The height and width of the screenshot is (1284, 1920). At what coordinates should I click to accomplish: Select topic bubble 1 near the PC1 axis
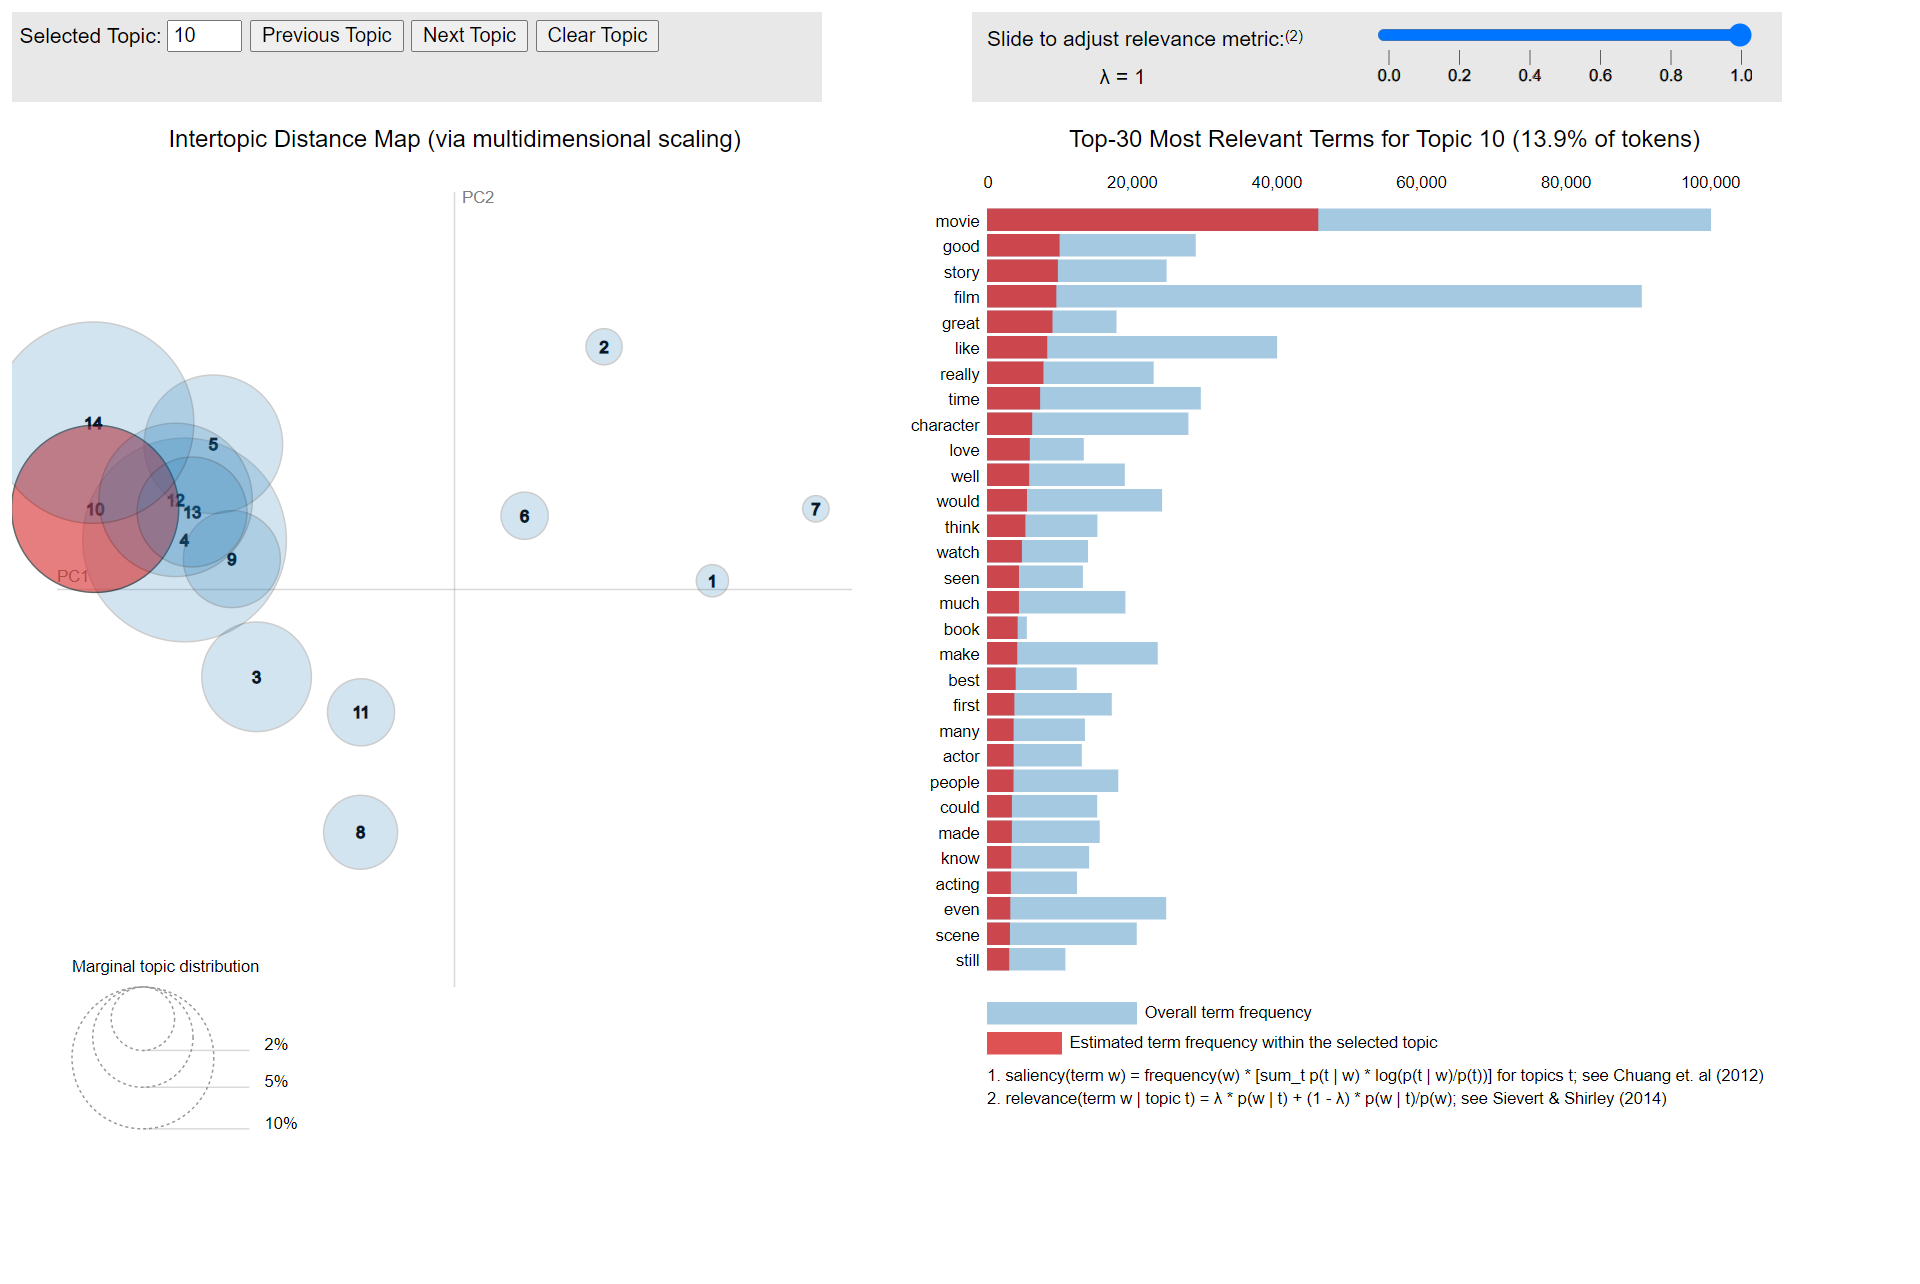(711, 580)
